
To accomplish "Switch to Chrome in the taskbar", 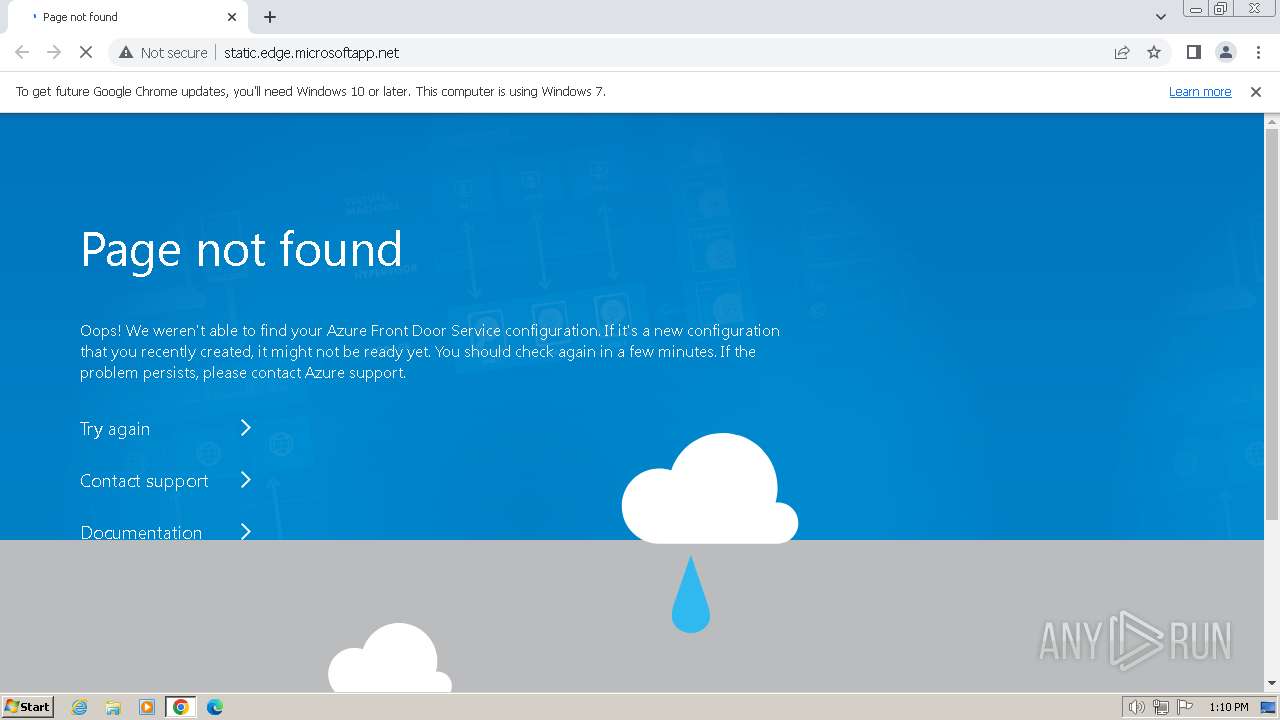I will point(181,707).
